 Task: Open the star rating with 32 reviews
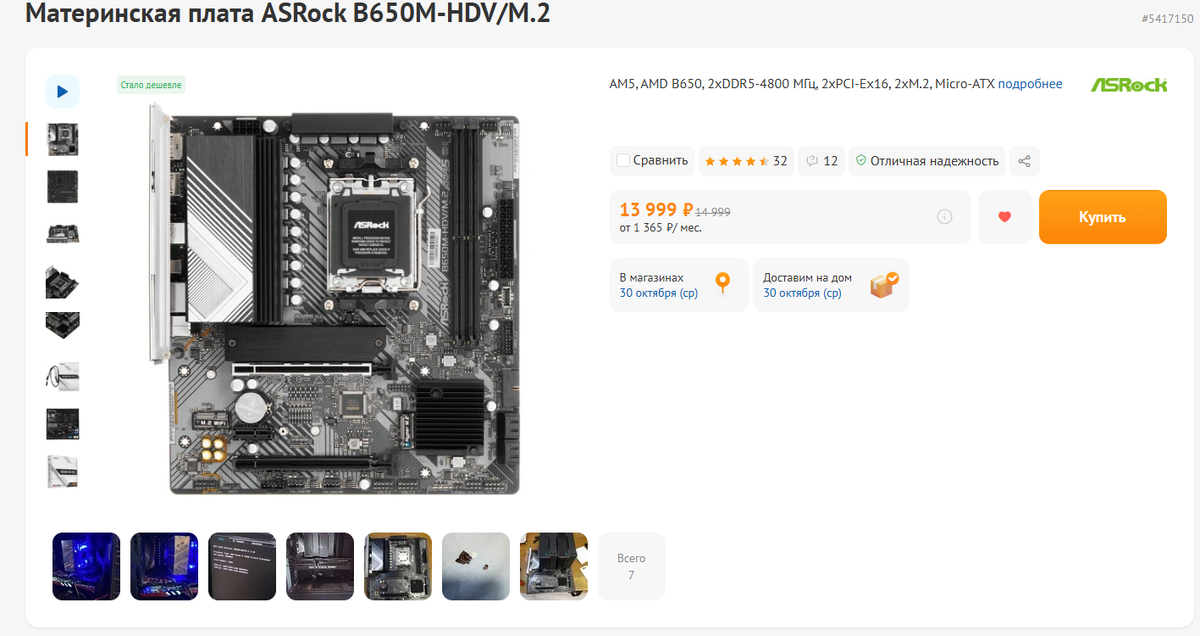tap(746, 161)
